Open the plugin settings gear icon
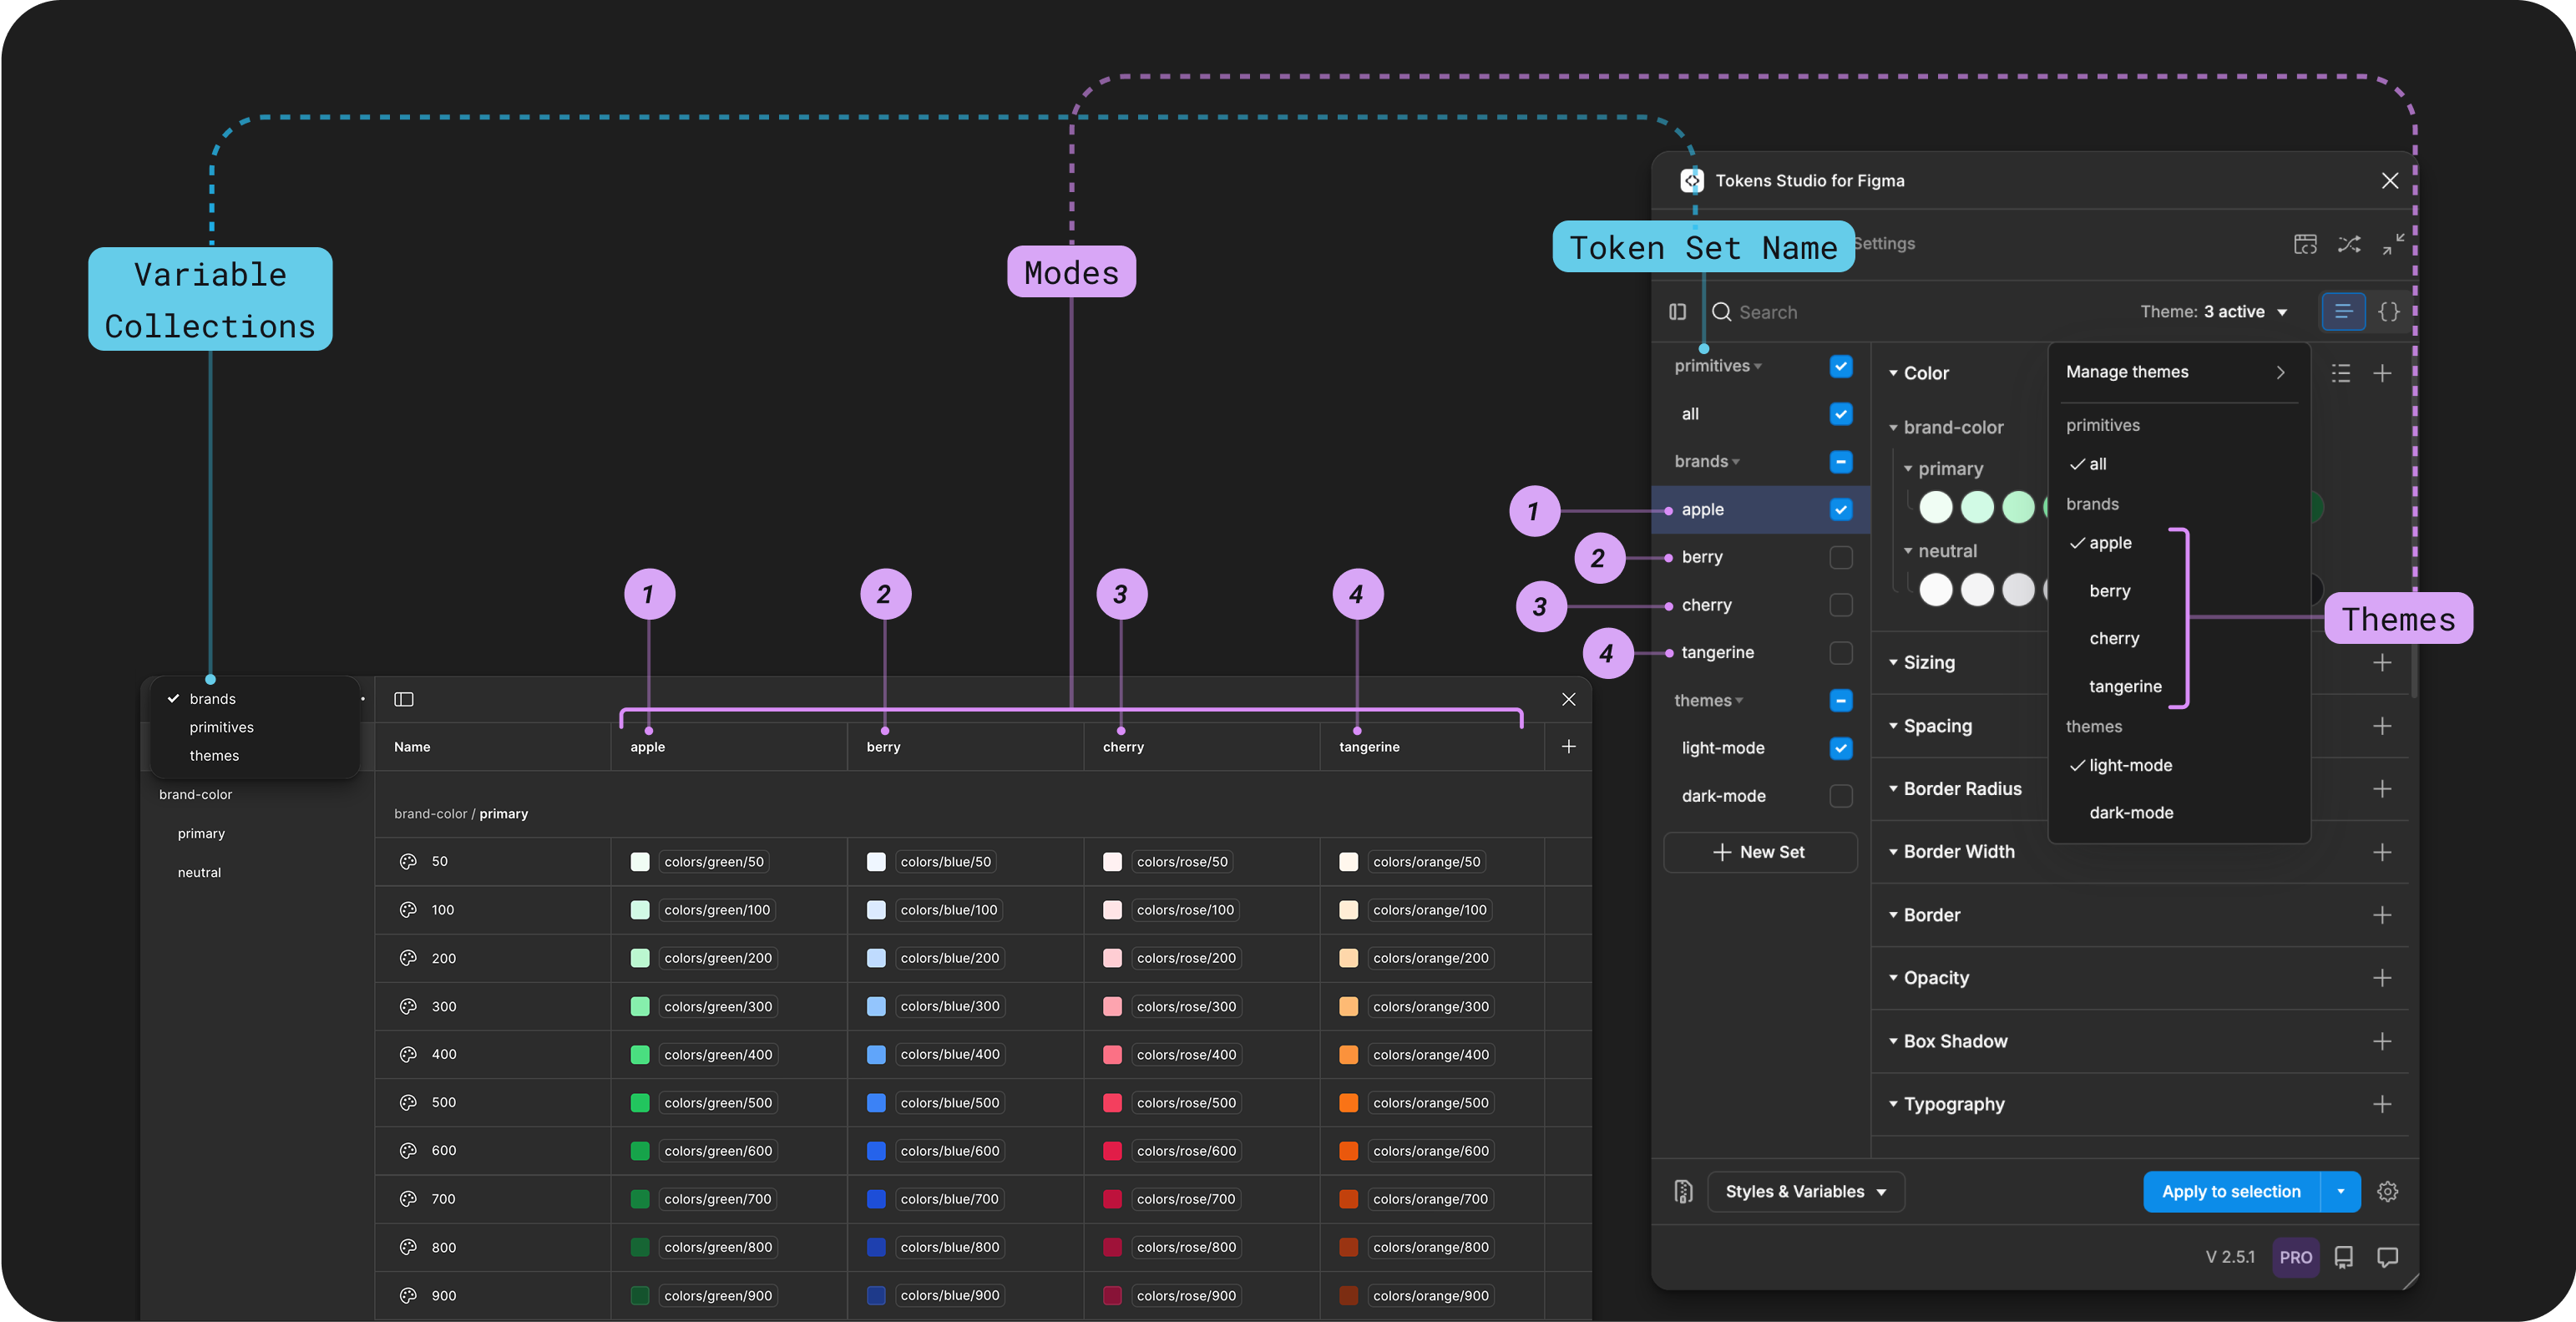 coord(2387,1192)
